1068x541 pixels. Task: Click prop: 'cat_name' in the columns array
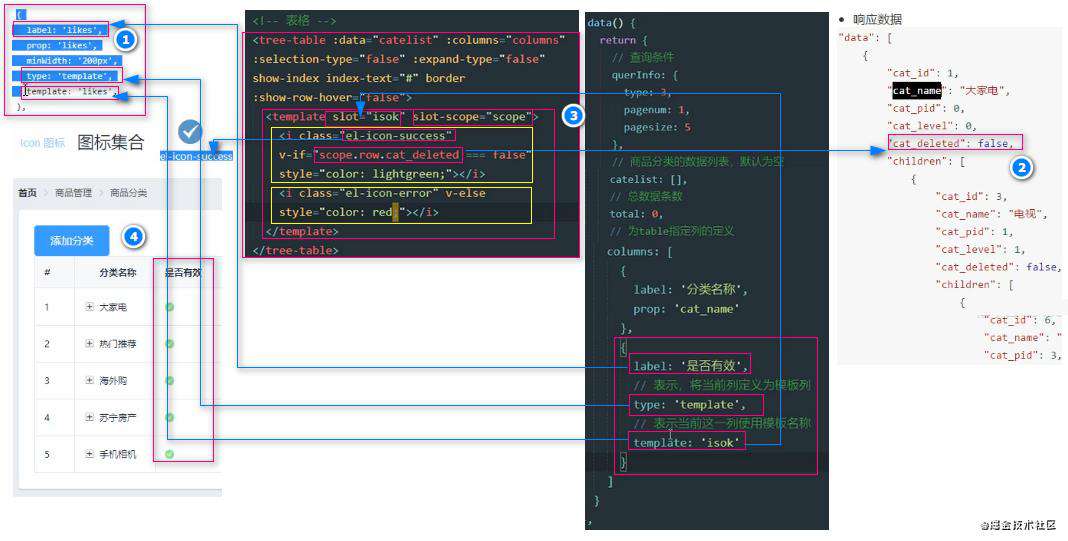687,309
